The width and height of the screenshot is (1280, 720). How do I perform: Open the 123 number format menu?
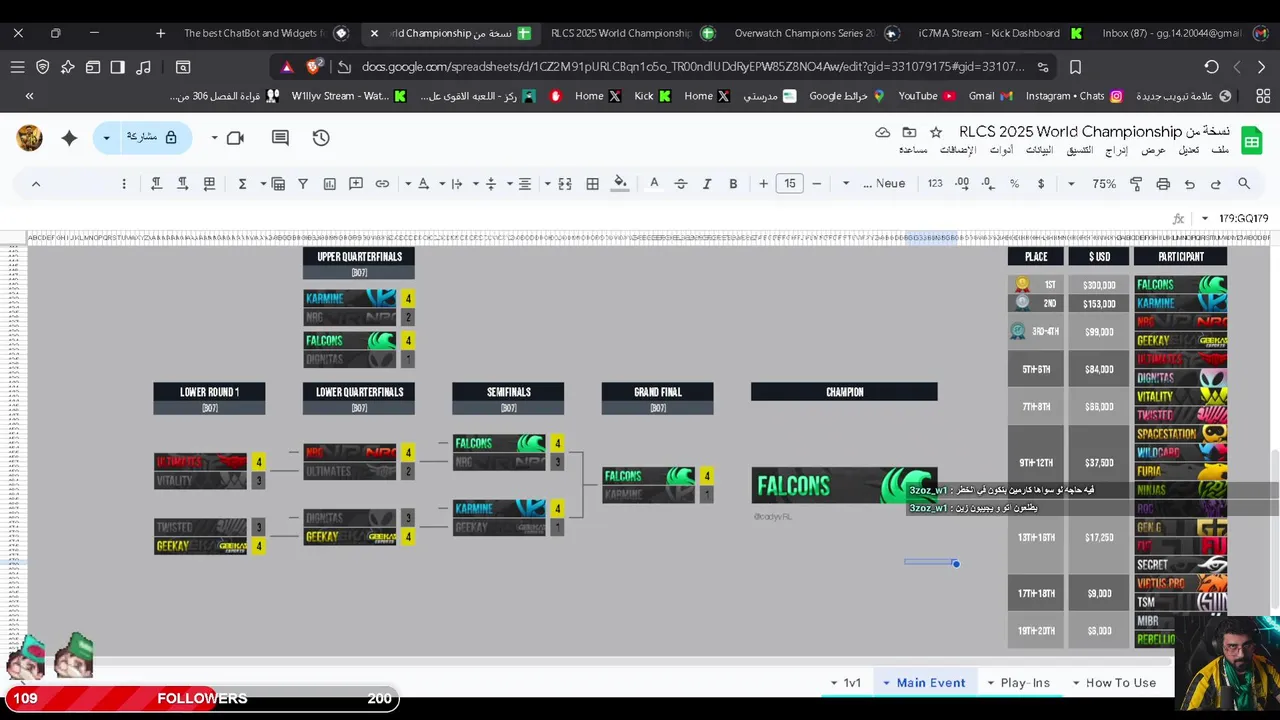click(x=935, y=184)
